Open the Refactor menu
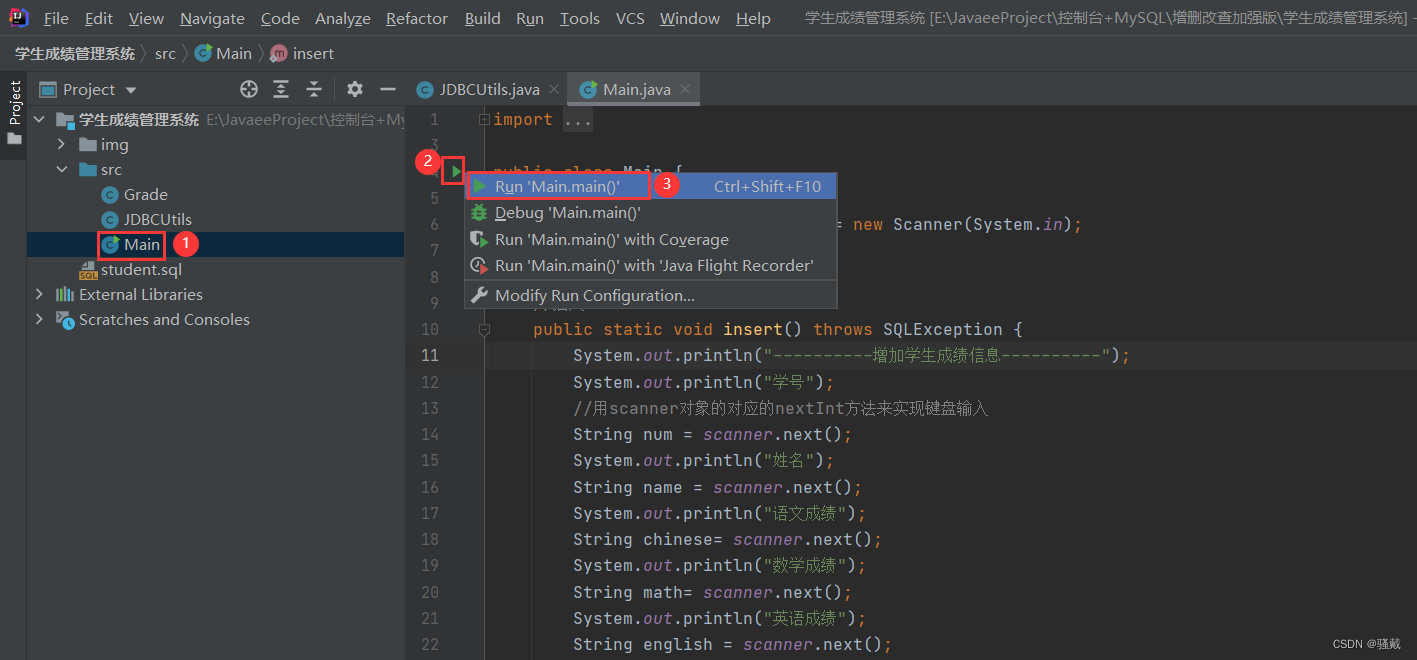 click(x=417, y=18)
